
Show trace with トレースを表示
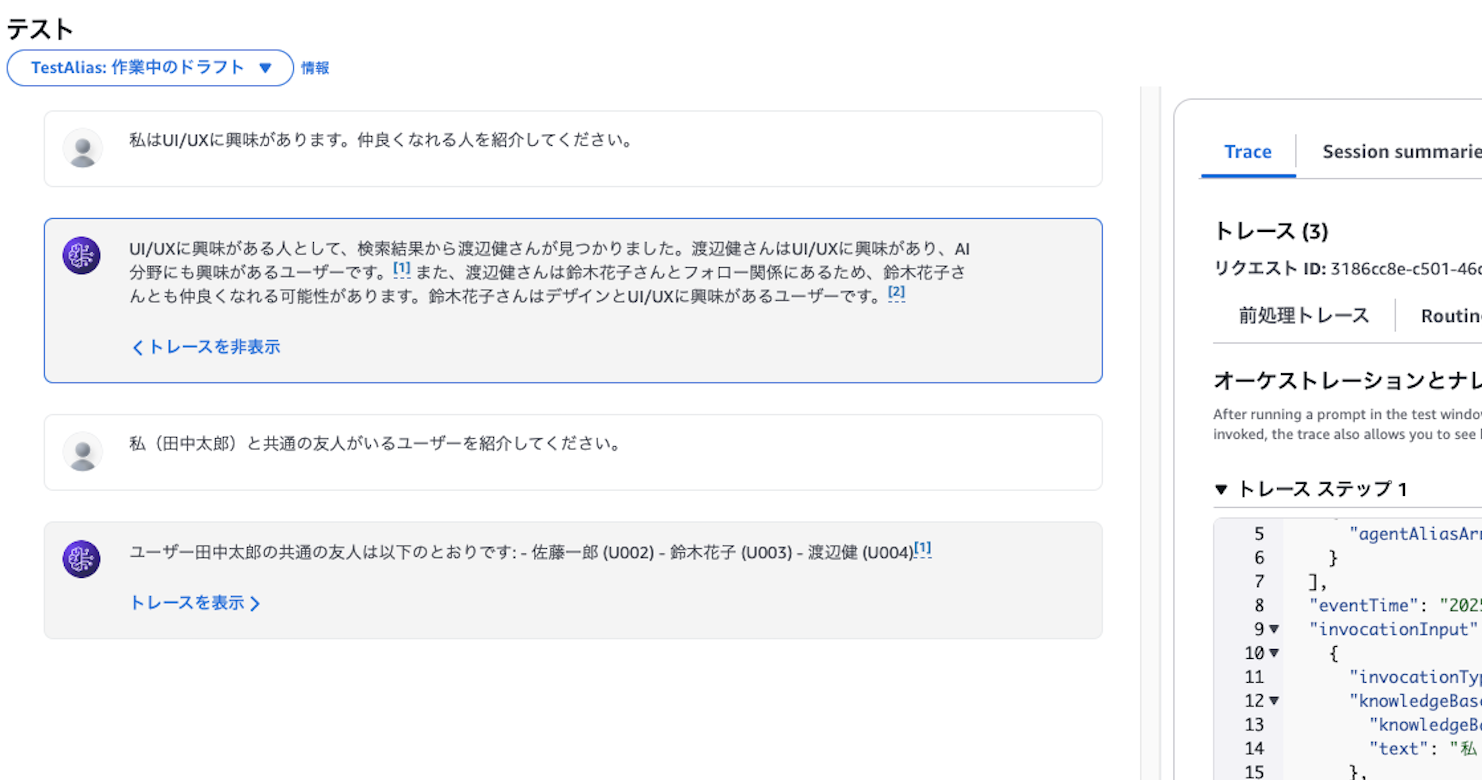(x=195, y=603)
